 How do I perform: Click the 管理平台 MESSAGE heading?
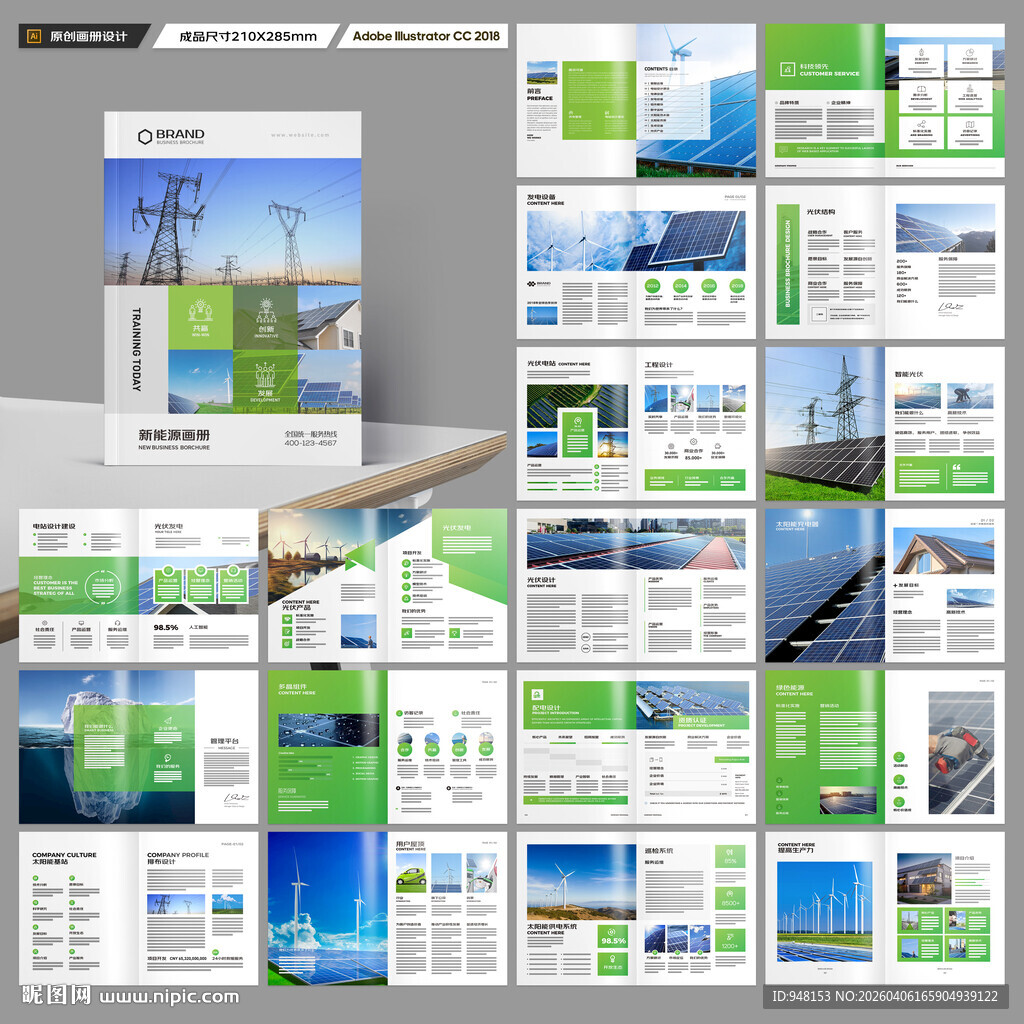224,743
